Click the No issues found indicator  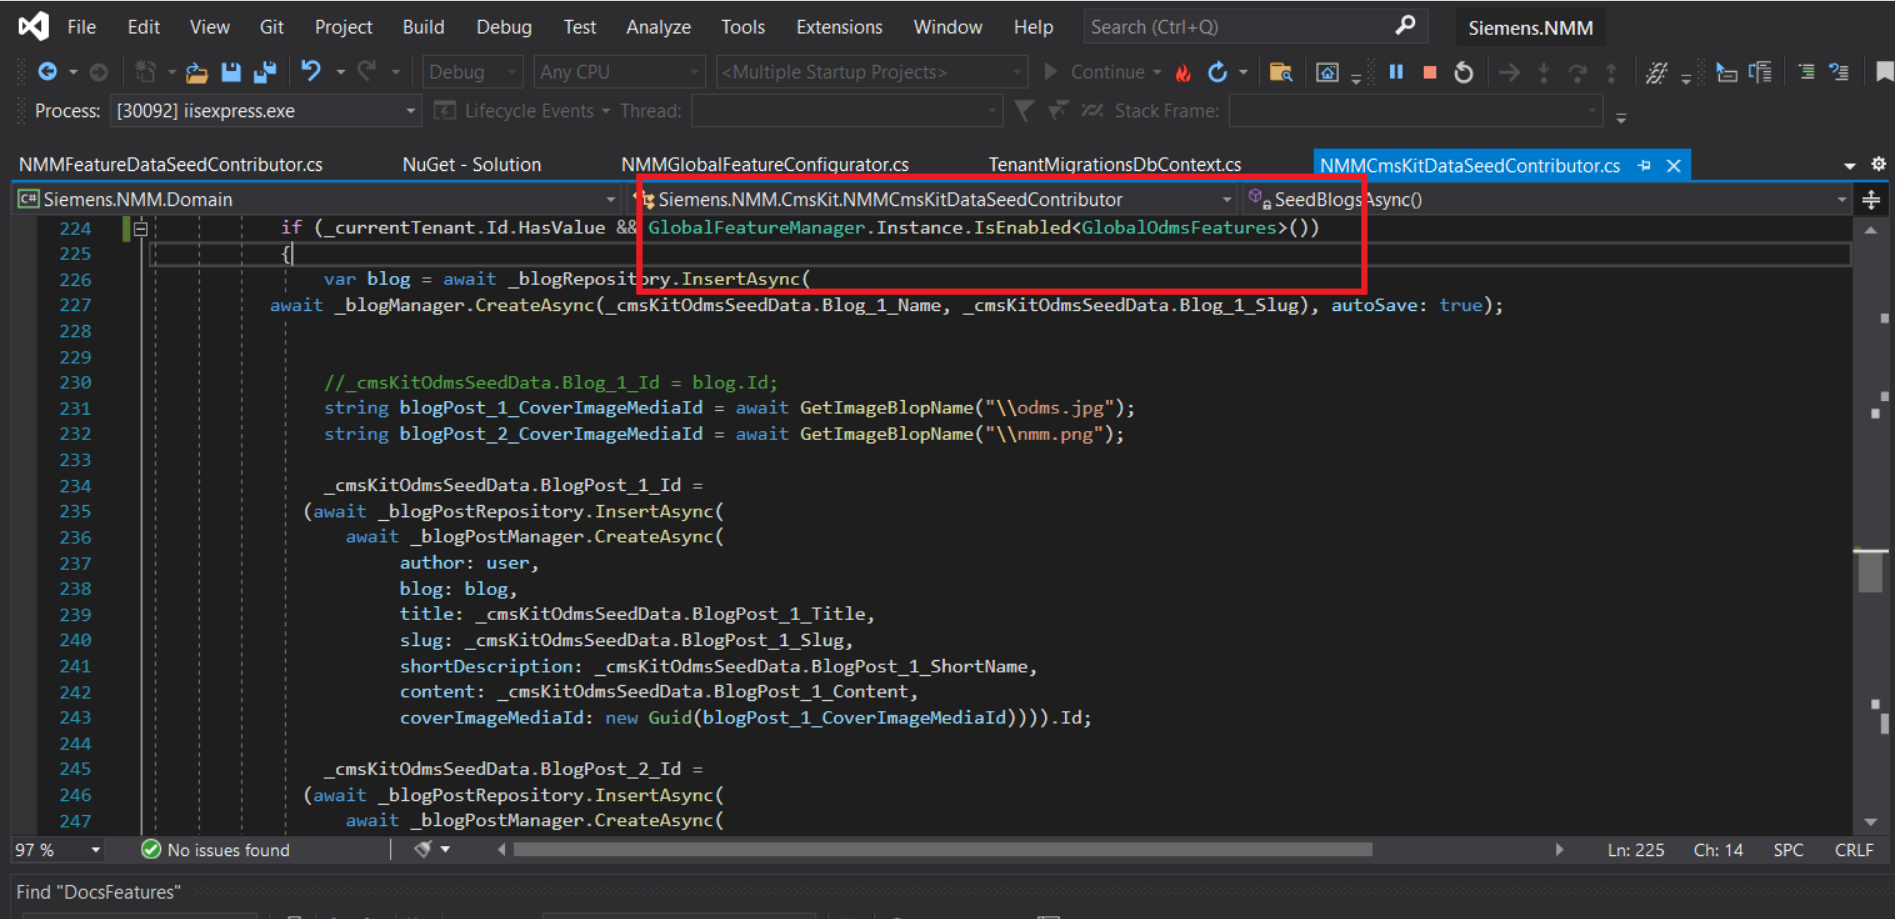[x=216, y=850]
